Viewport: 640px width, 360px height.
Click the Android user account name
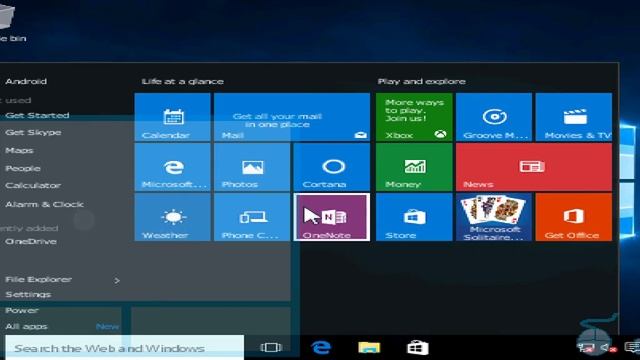(x=26, y=81)
